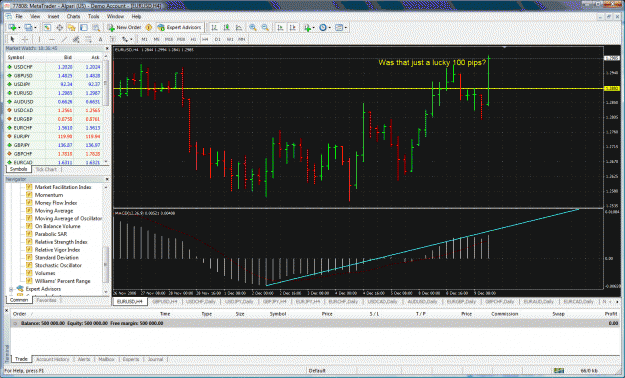Open a new chart via toolbar icon
625x378 pixels.
pyautogui.click(x=12, y=28)
